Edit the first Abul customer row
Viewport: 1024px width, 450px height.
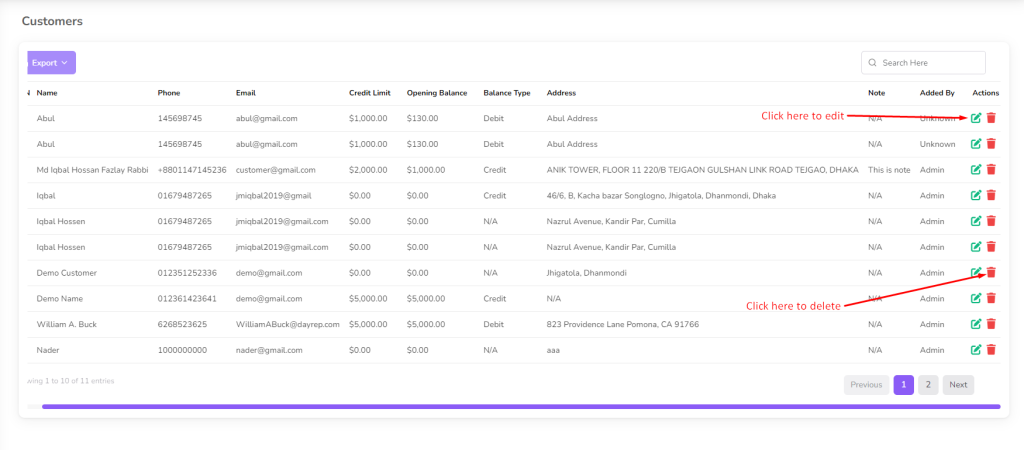click(976, 118)
